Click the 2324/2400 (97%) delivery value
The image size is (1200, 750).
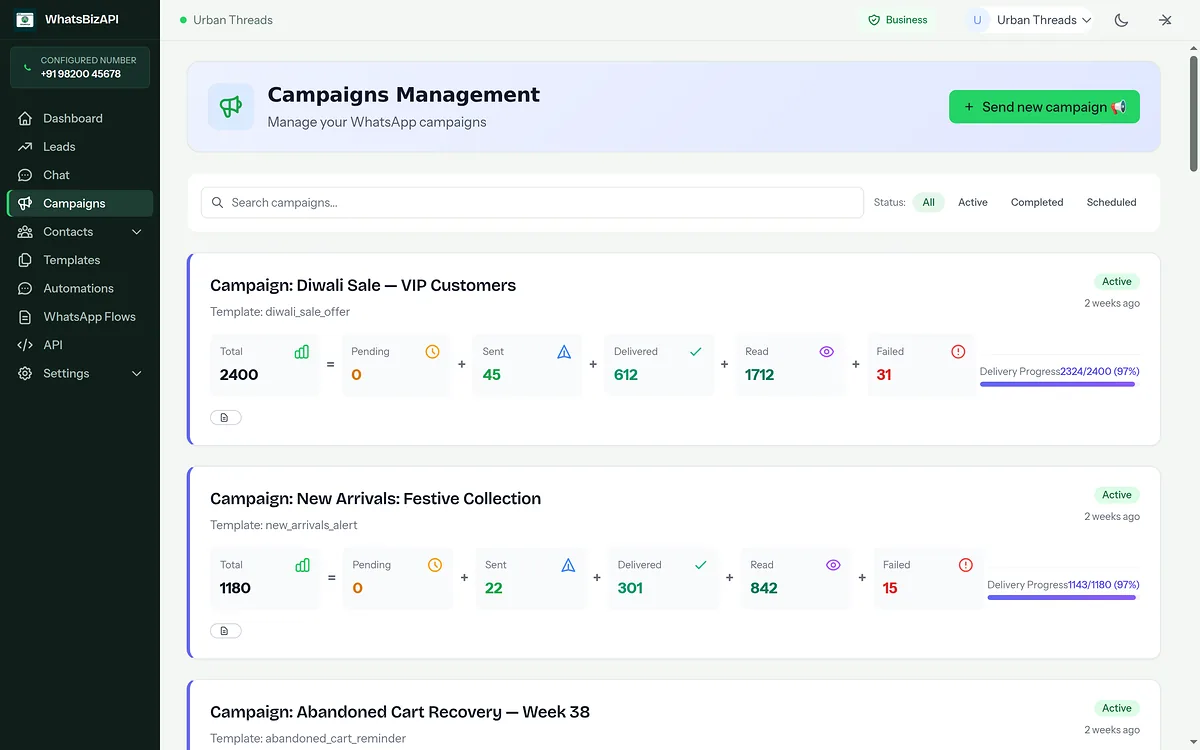click(x=1100, y=371)
